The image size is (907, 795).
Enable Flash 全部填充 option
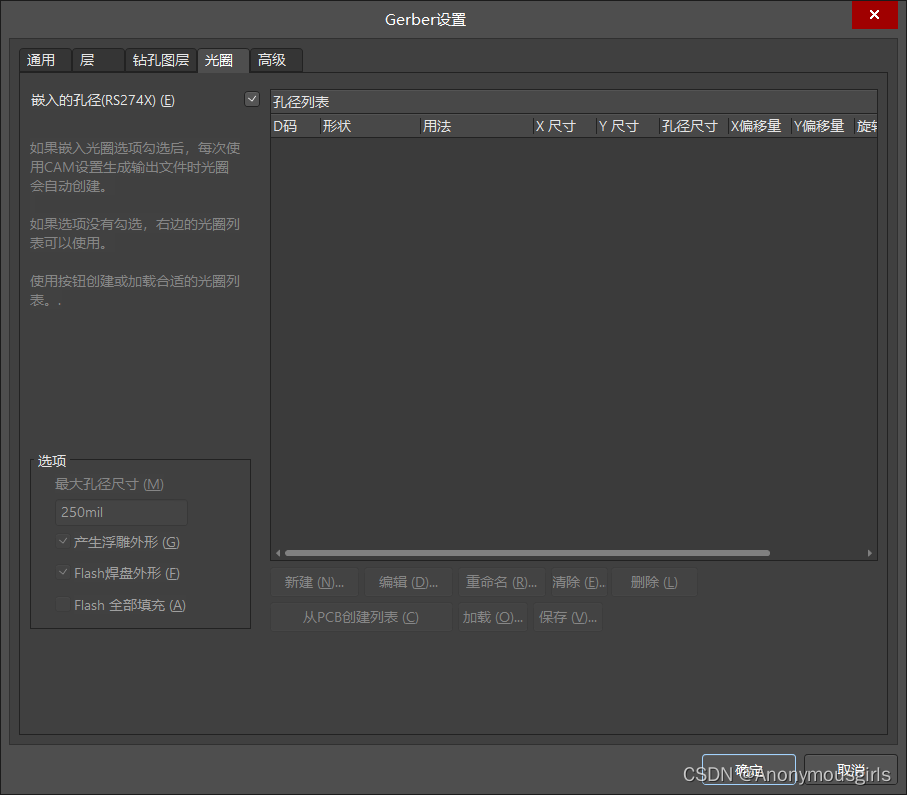62,604
